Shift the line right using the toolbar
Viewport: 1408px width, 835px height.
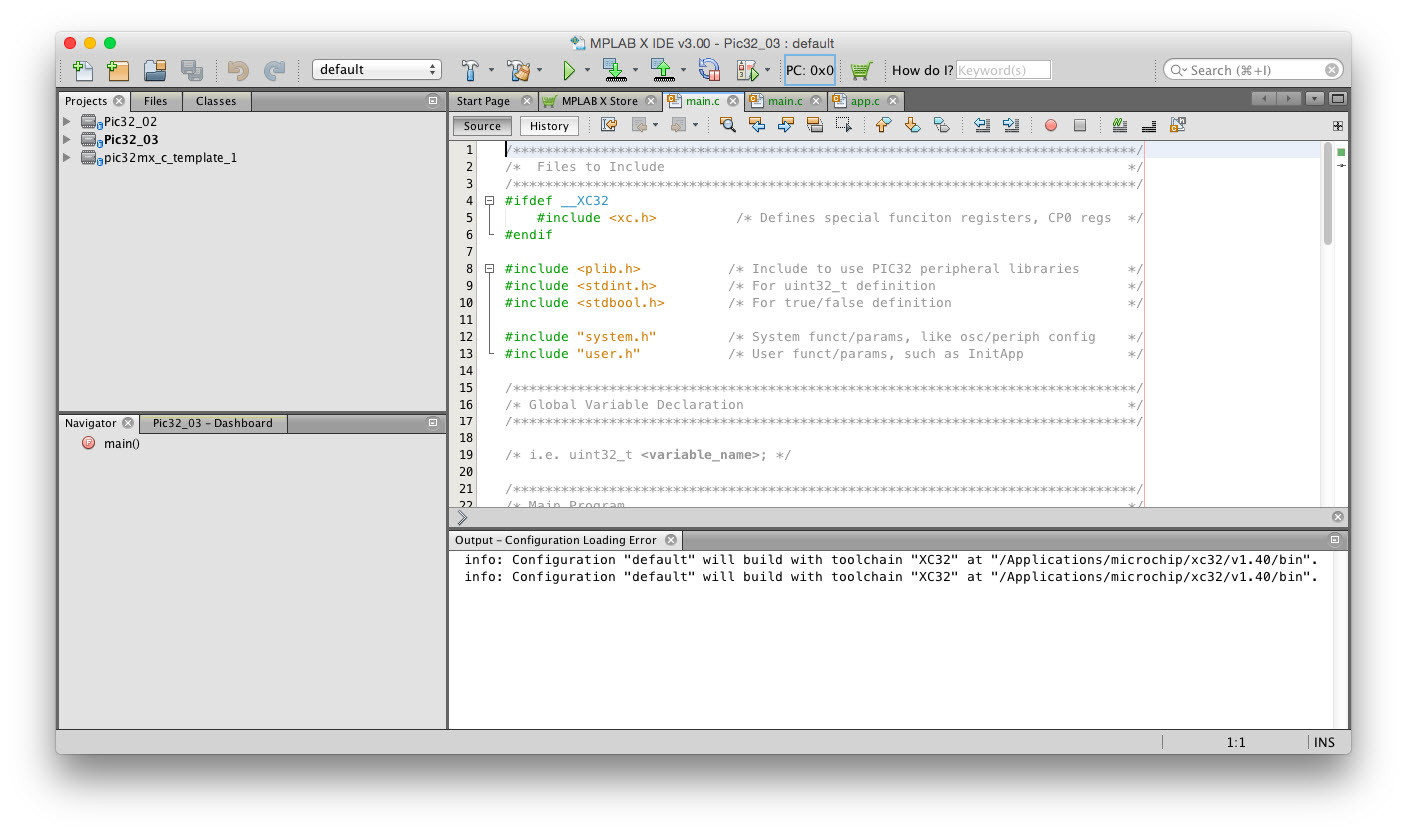[1011, 125]
